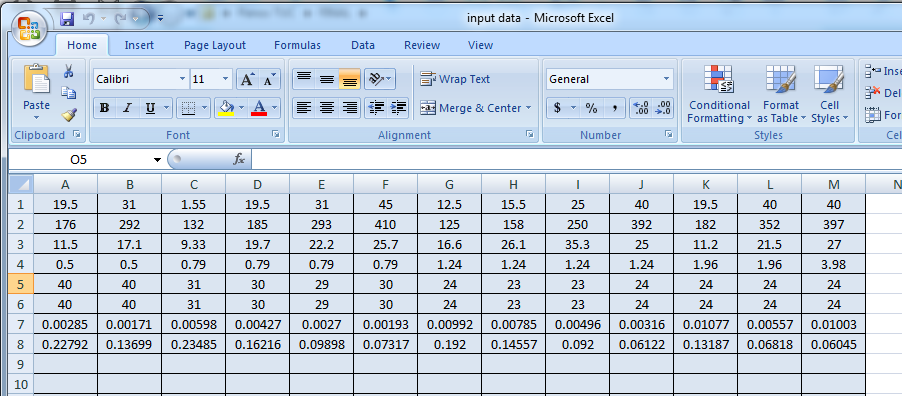This screenshot has width=902, height=396.
Task: Copy selection with Copy icon
Action: pos(69,93)
